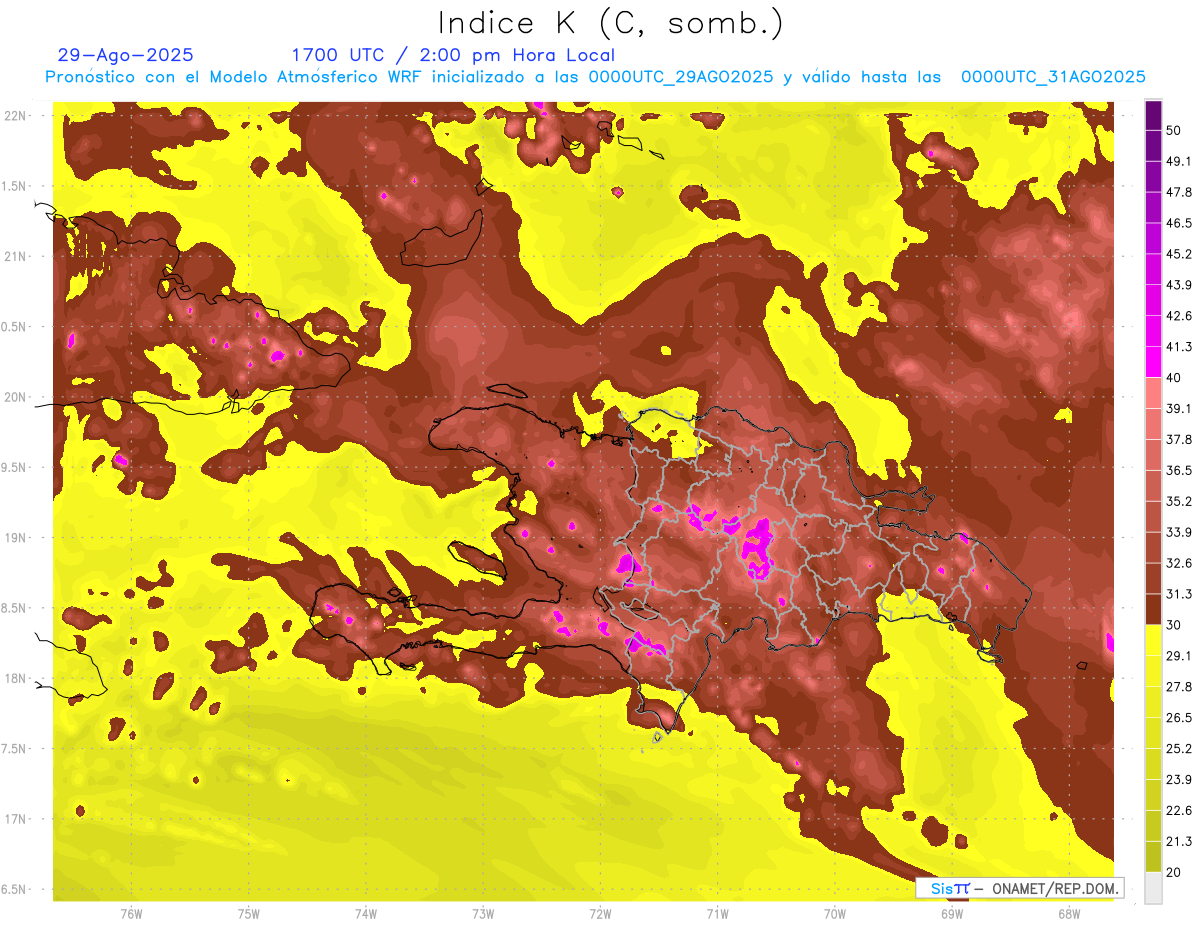Click legend value "33.9"
The width and height of the screenshot is (1200, 927).
(1179, 532)
